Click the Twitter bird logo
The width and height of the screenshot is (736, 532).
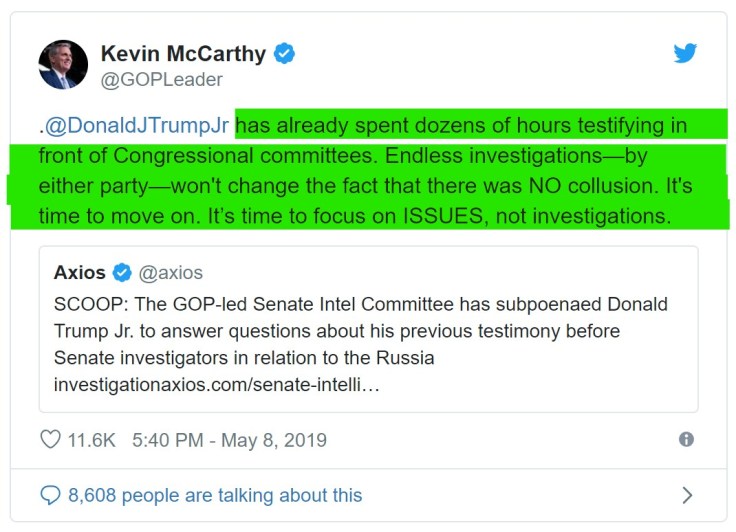click(x=685, y=53)
